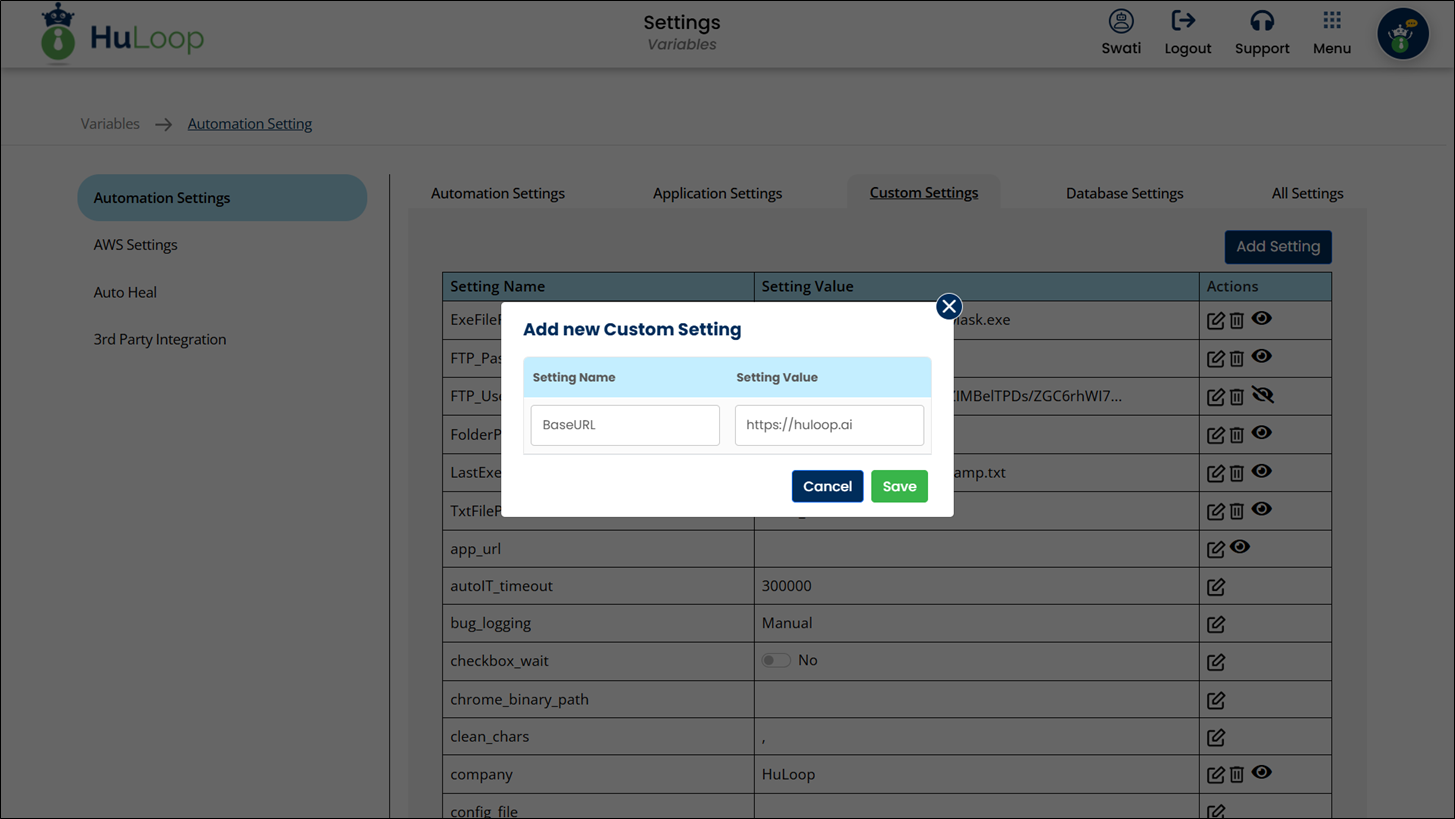Click the Automation Setting breadcrumb link
The image size is (1455, 819).
click(x=250, y=124)
